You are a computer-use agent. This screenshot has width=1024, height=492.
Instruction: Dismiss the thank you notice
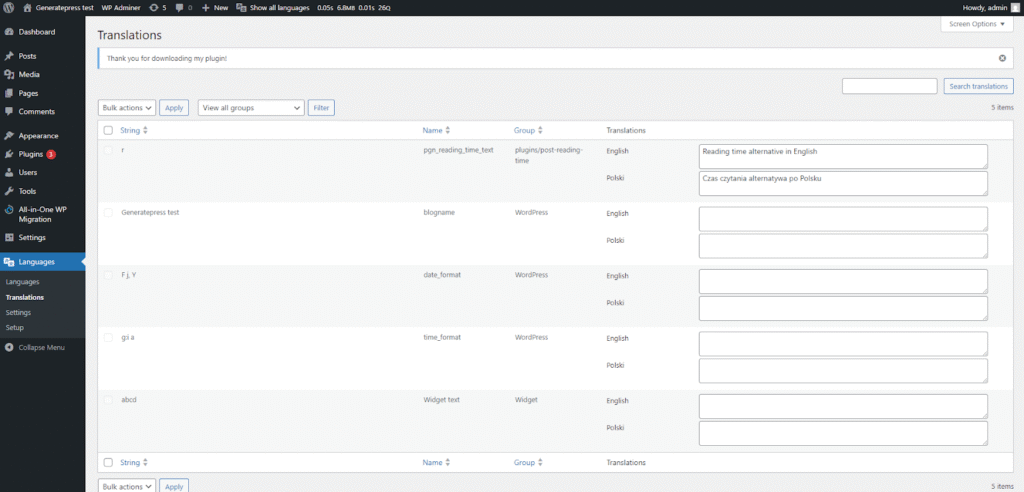1002,58
